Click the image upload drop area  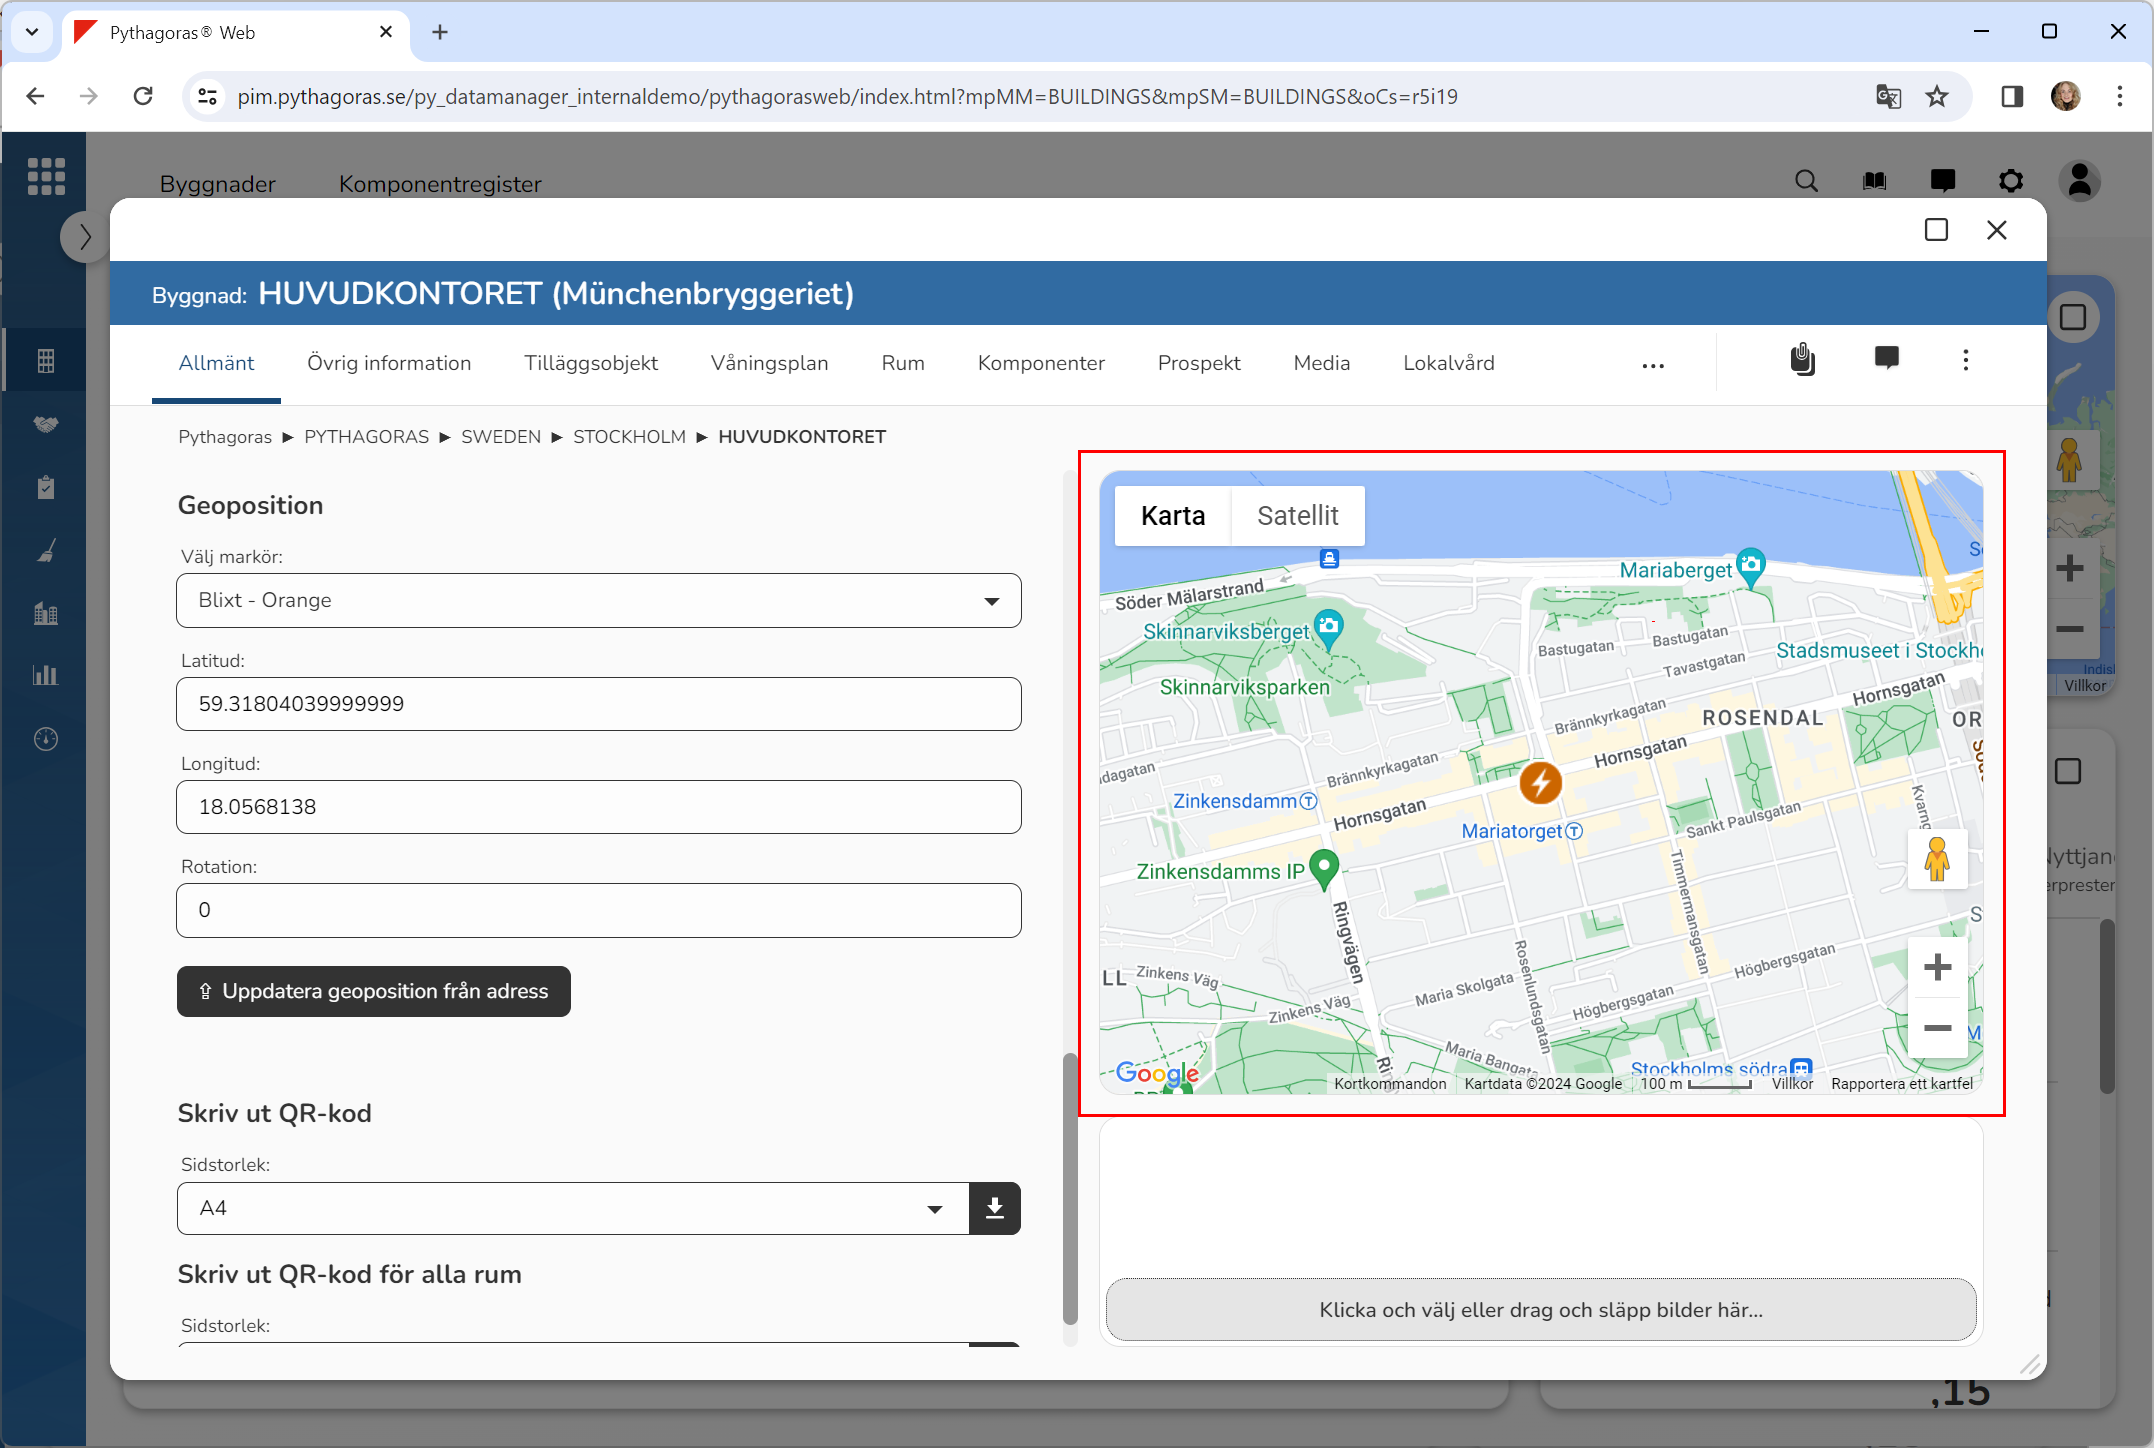(x=1540, y=1310)
